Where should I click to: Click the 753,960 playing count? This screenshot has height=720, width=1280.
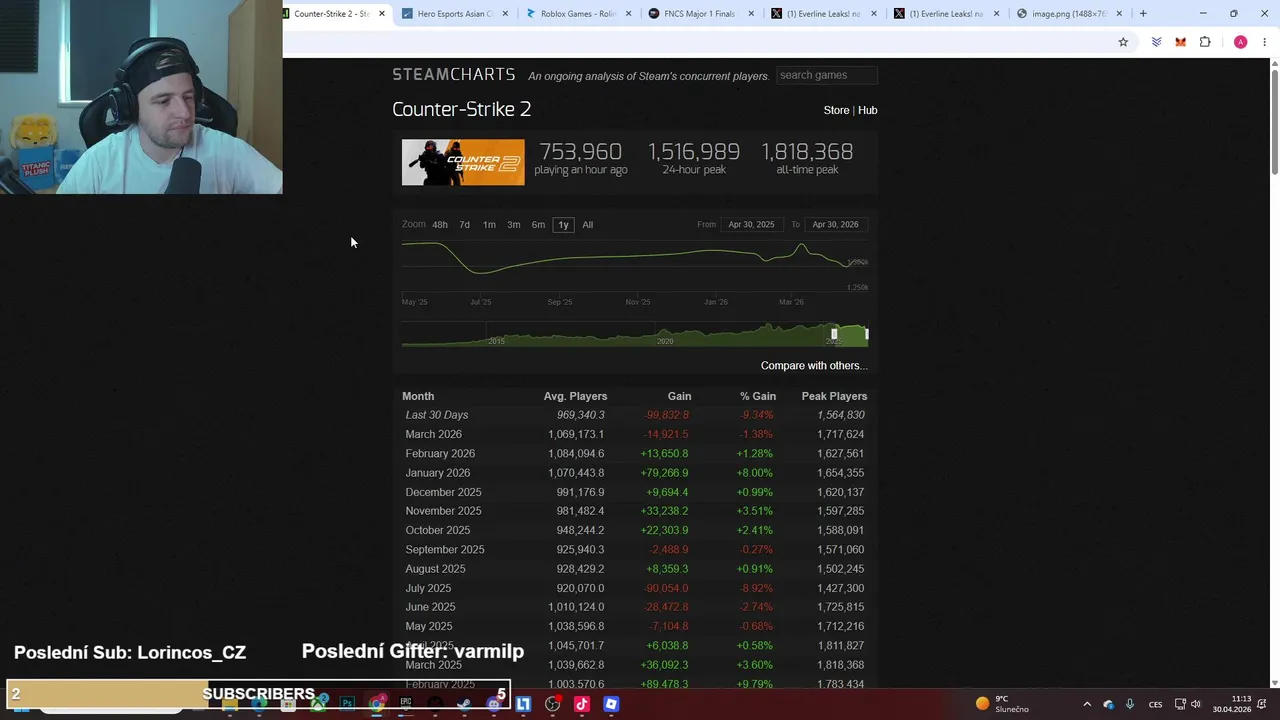point(580,152)
